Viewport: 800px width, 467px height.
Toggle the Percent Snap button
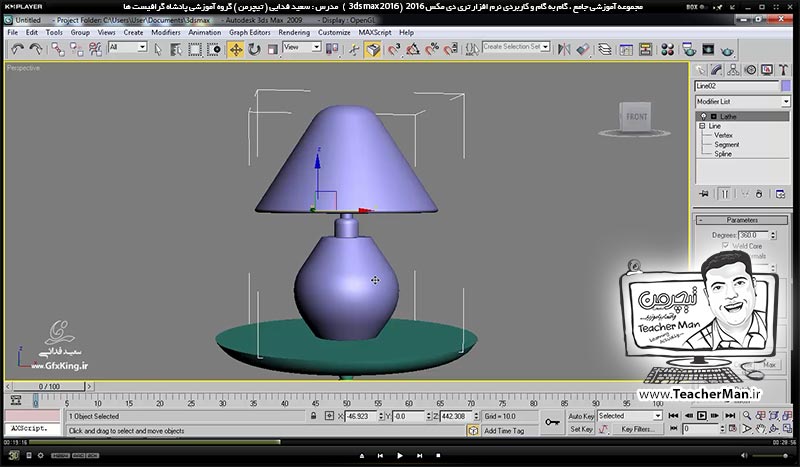(432, 50)
